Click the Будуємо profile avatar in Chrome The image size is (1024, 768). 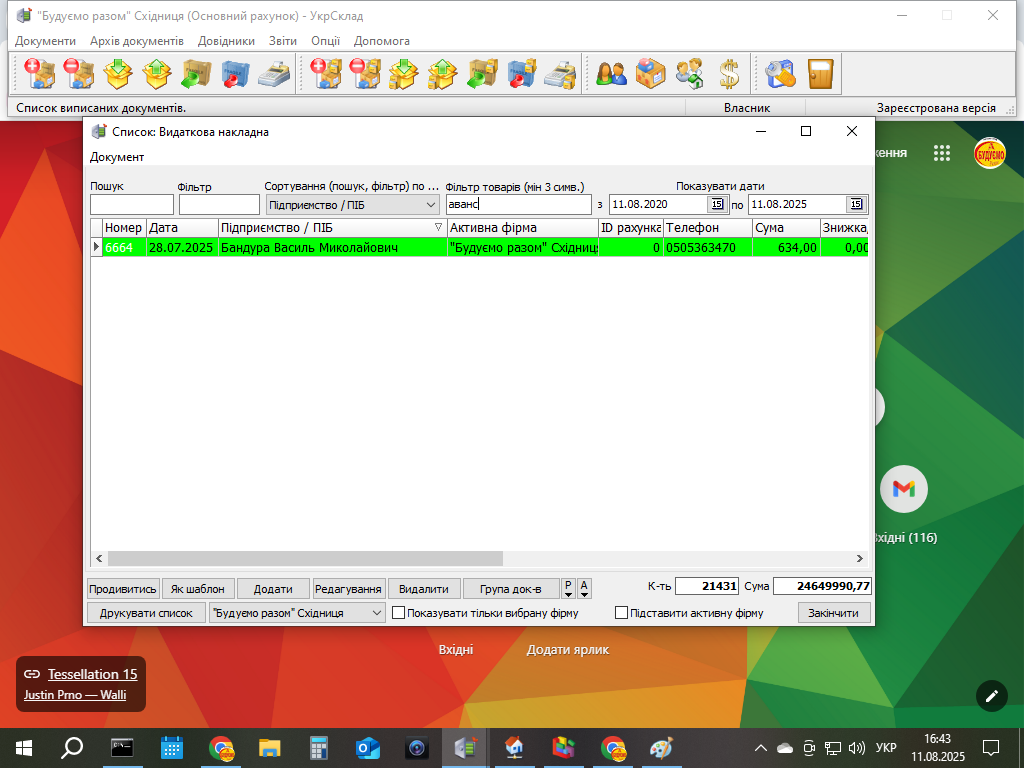pyautogui.click(x=989, y=153)
